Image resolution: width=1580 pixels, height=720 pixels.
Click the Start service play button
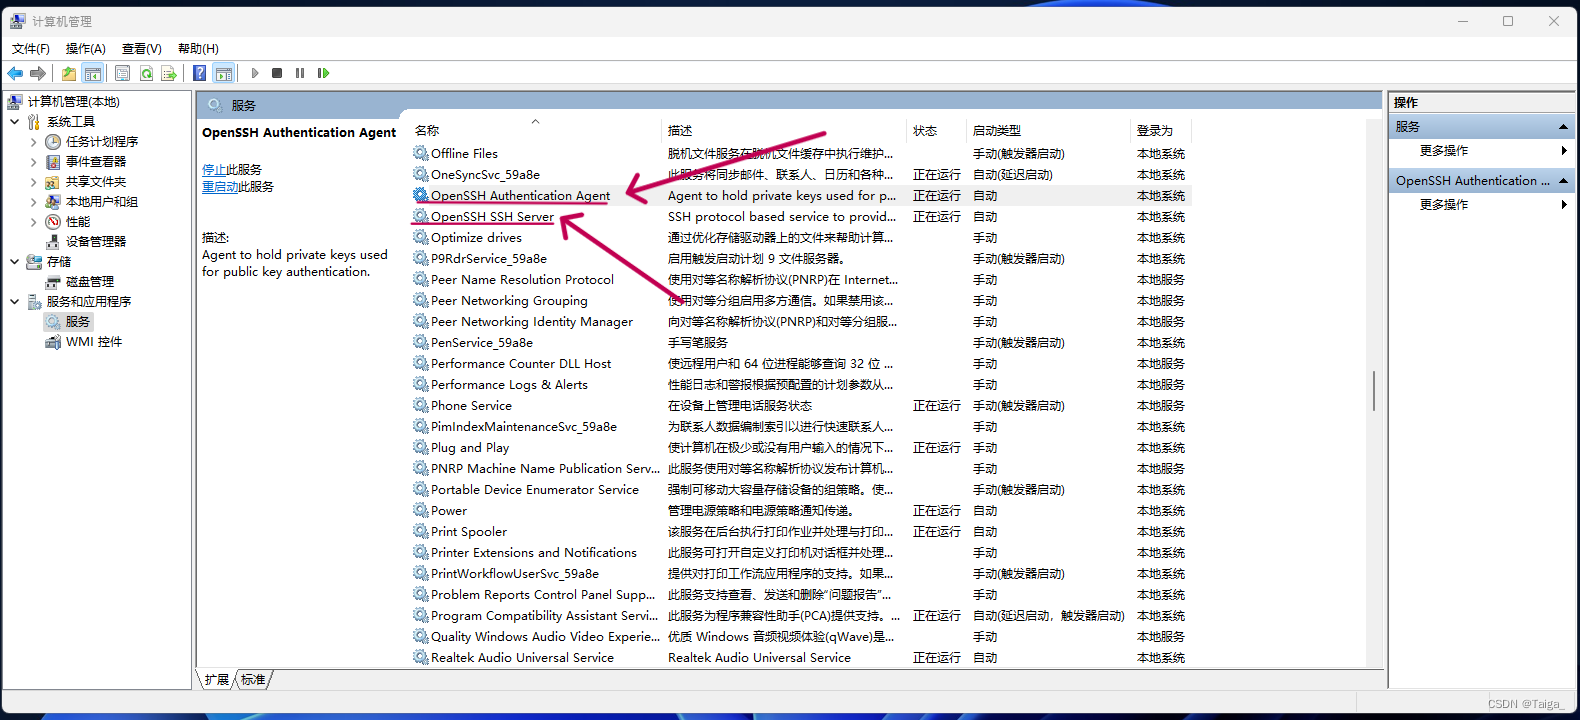[x=255, y=73]
